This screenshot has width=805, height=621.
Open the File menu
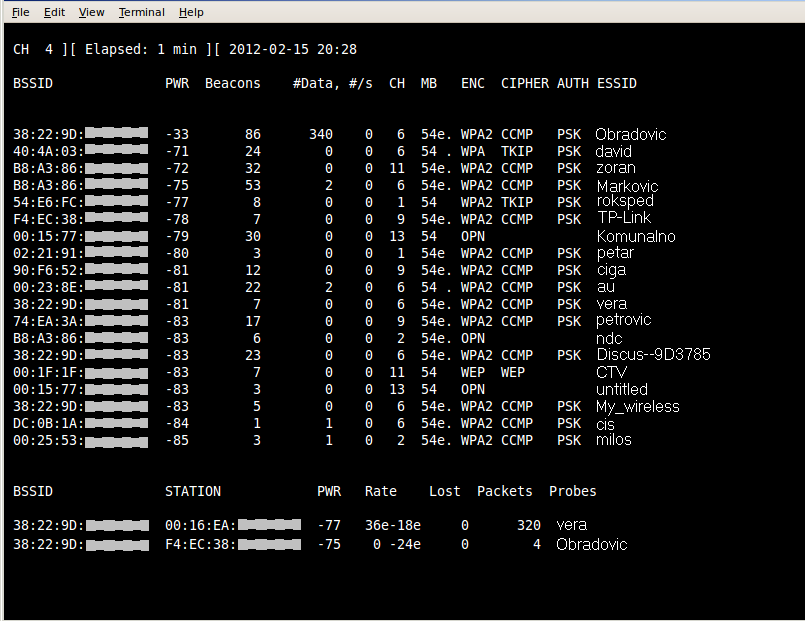20,12
